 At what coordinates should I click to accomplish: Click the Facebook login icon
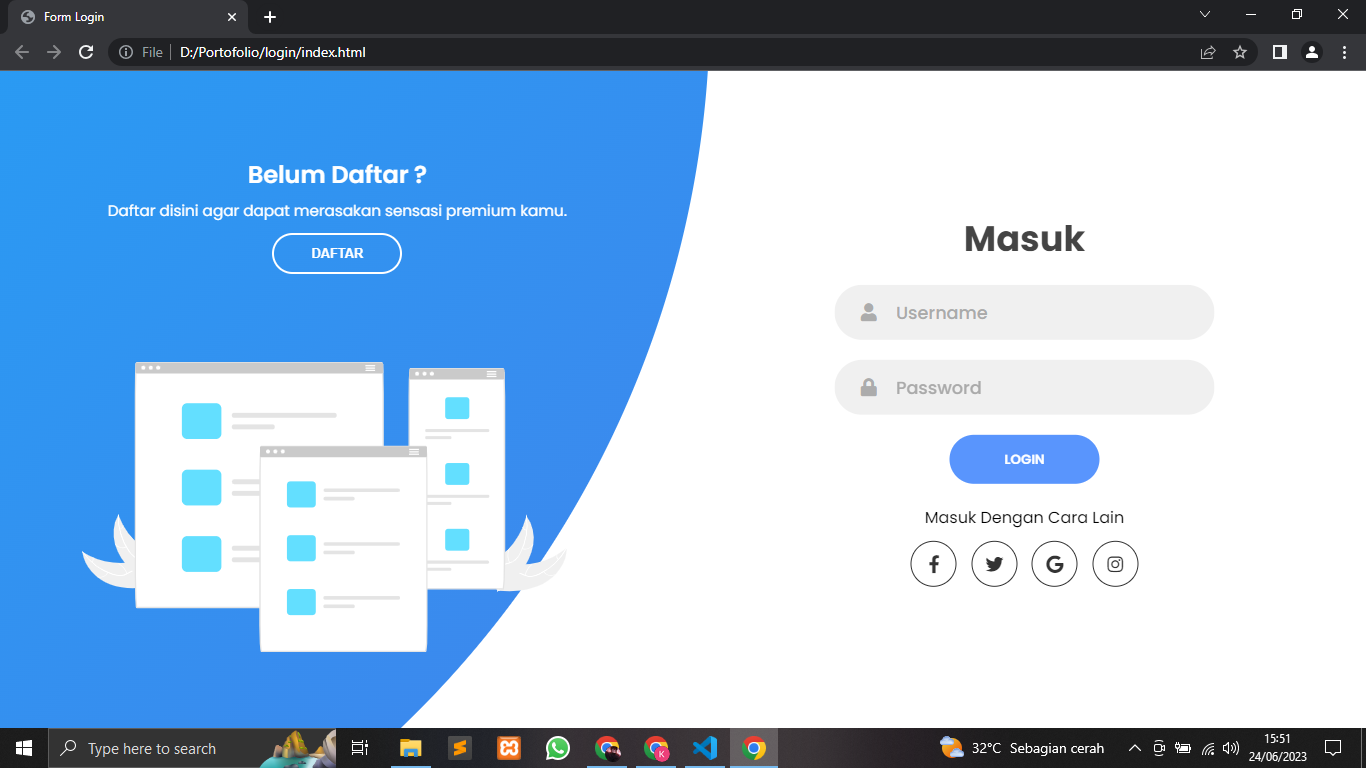[933, 564]
